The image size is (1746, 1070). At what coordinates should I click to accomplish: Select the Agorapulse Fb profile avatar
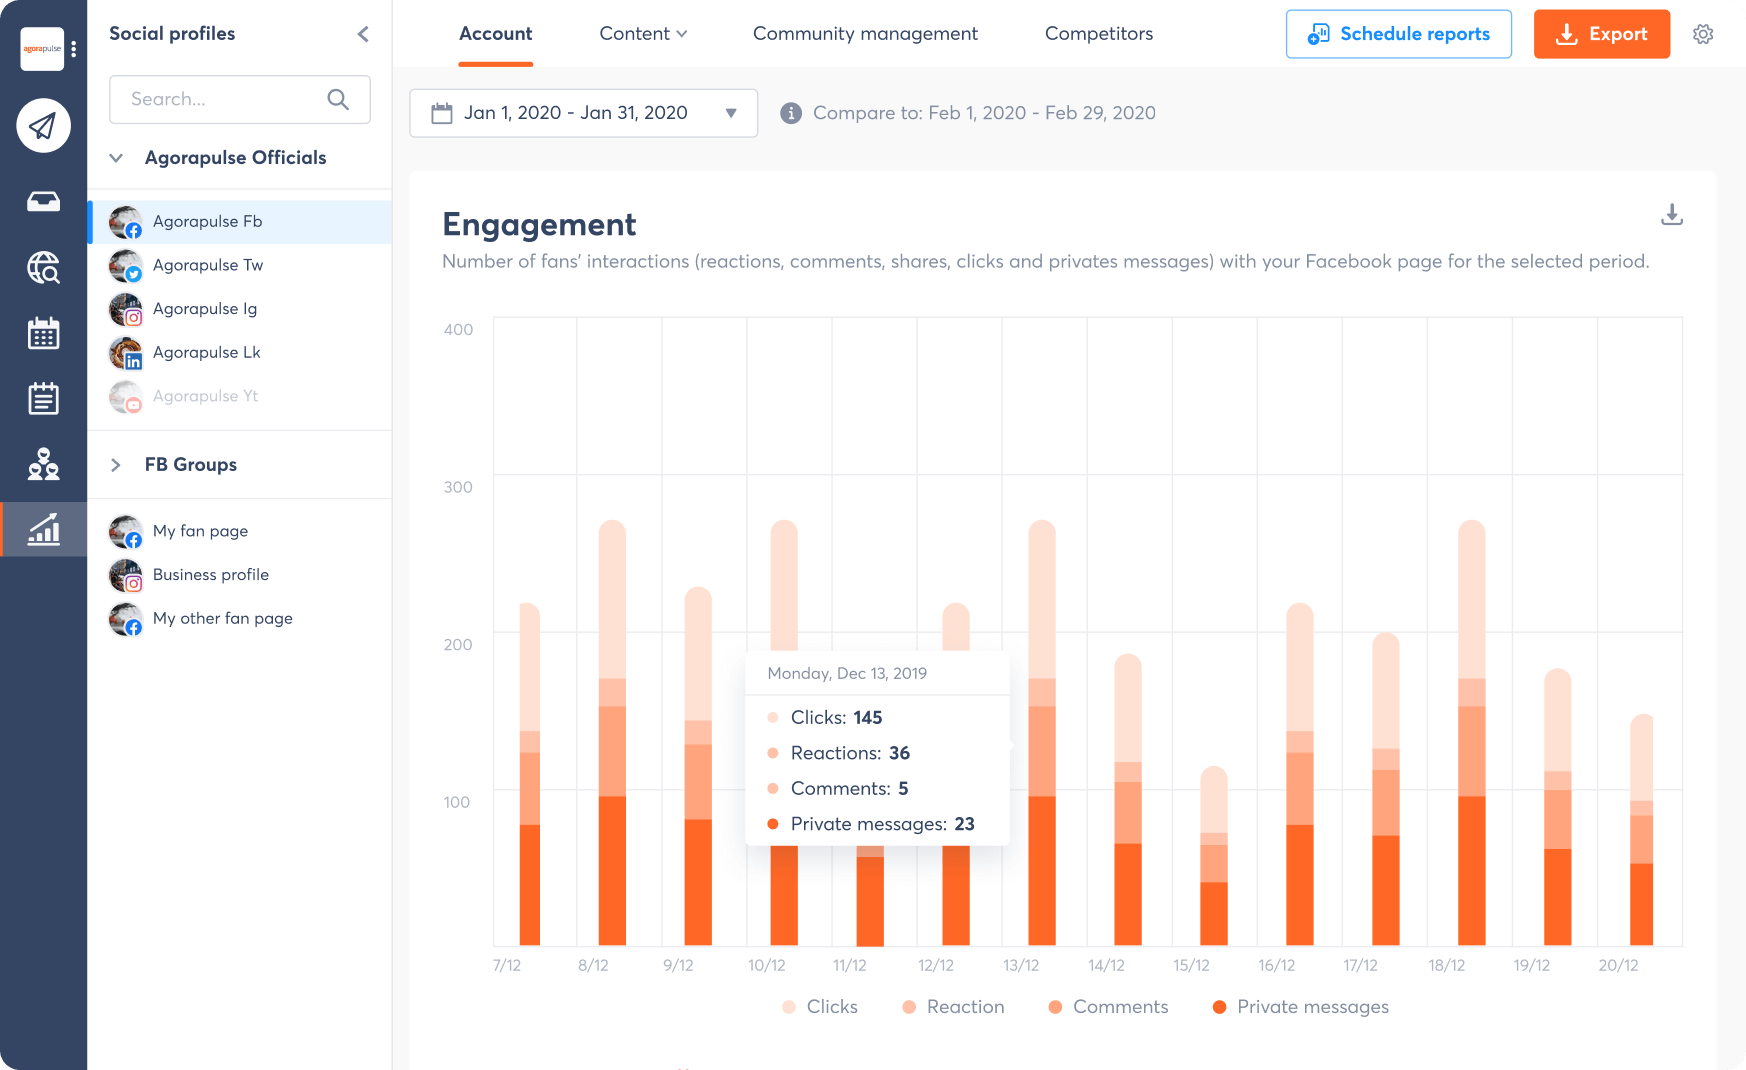coord(126,222)
